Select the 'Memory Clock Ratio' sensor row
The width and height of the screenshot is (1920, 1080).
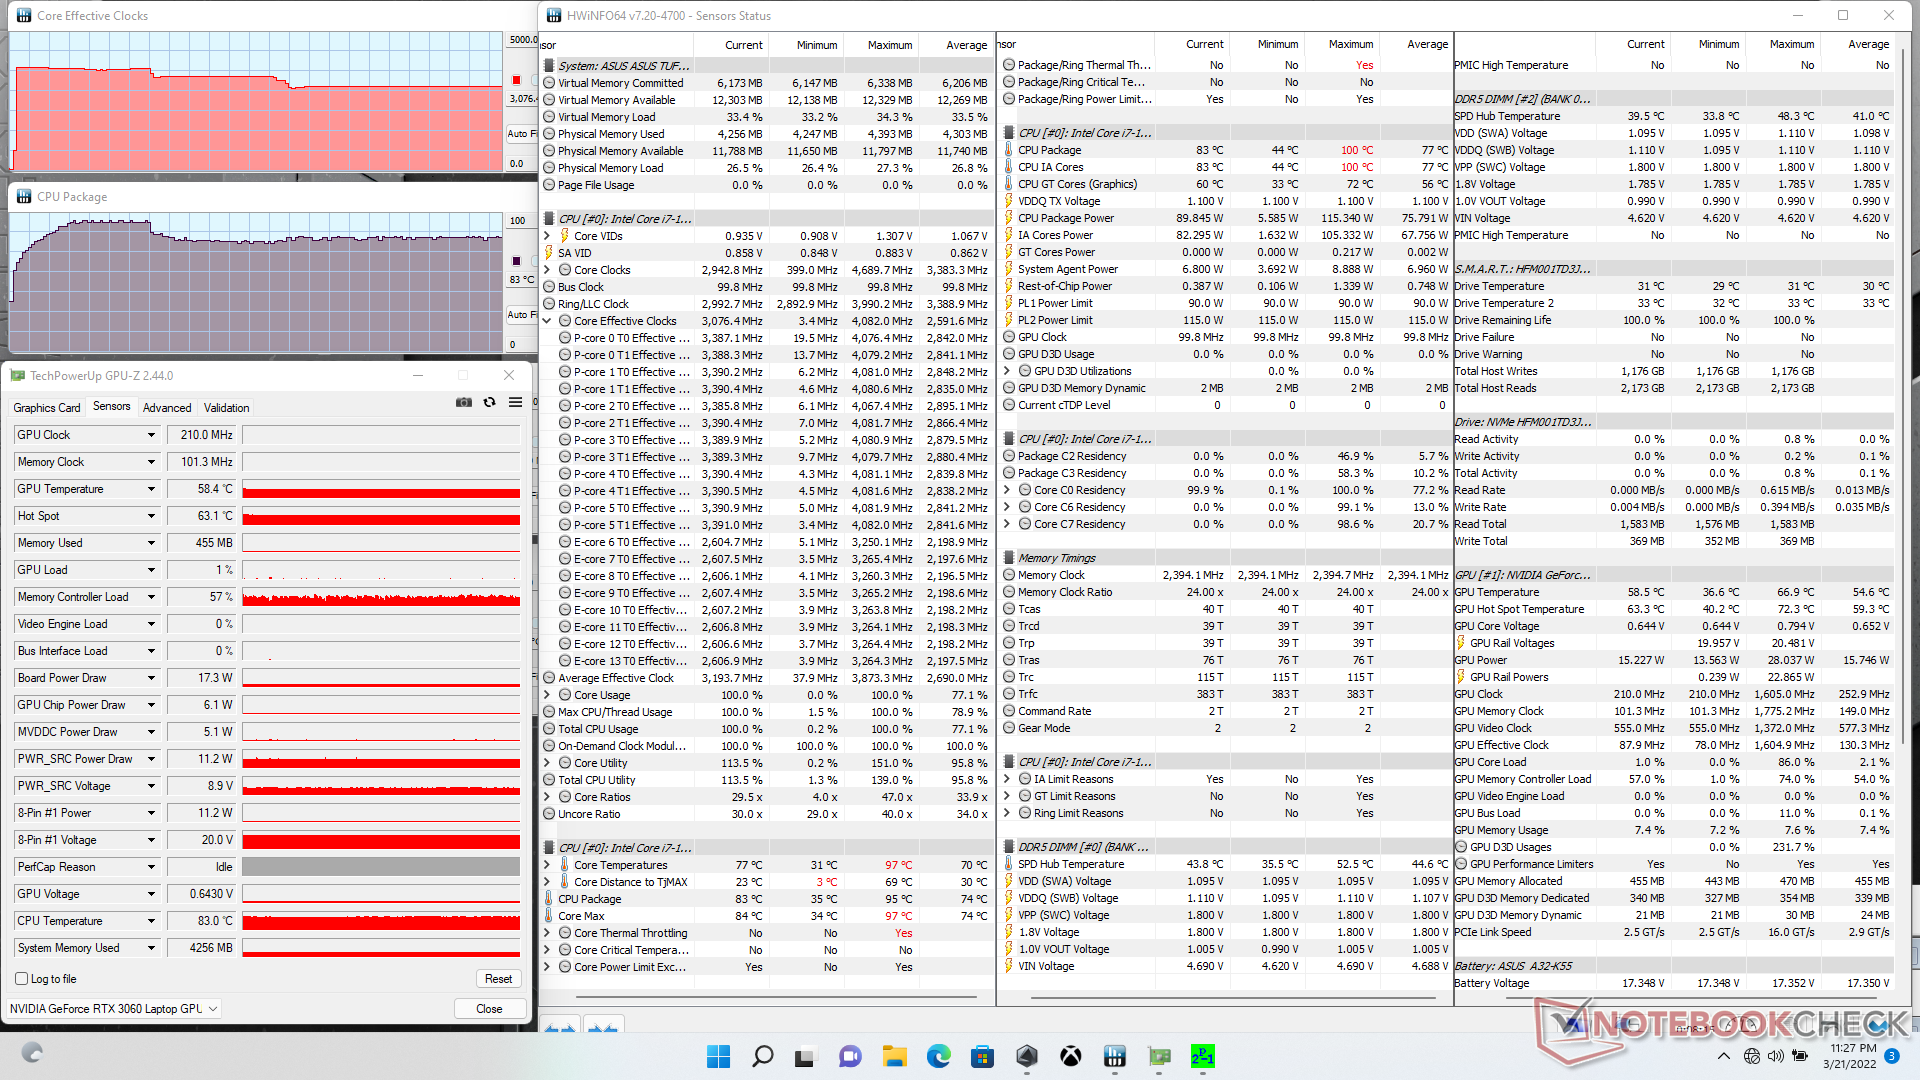click(1225, 592)
